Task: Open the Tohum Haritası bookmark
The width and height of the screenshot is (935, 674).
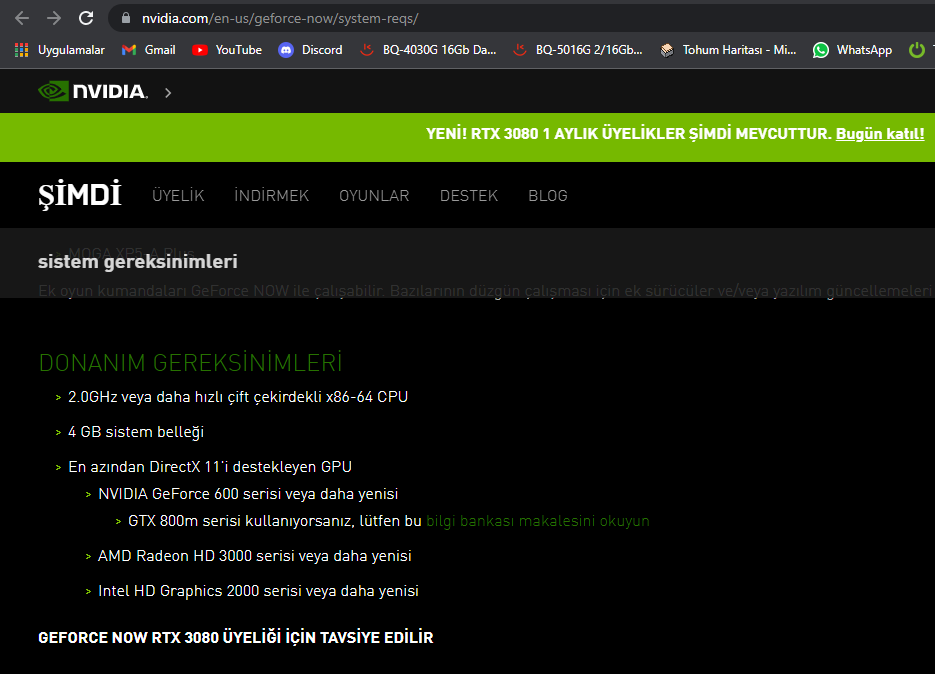Action: click(729, 50)
